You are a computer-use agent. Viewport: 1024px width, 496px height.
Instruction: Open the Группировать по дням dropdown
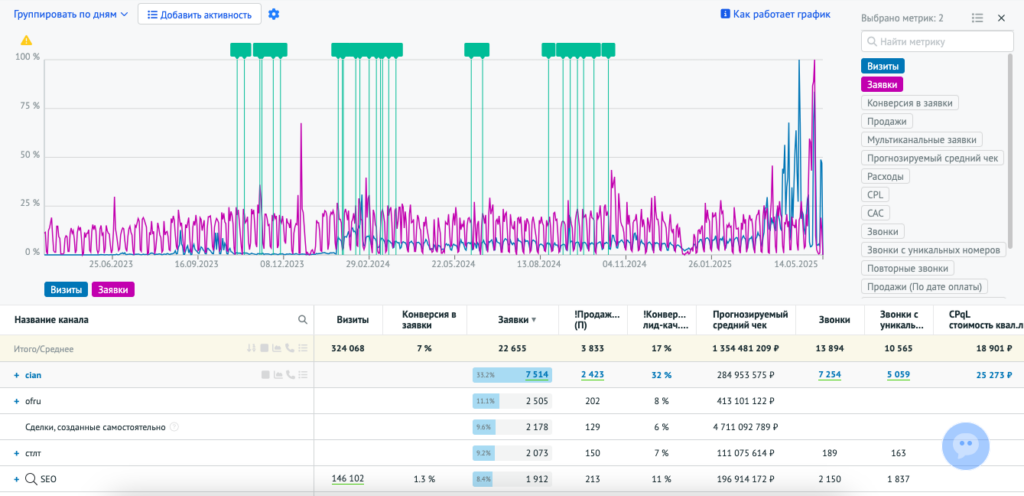tap(71, 14)
